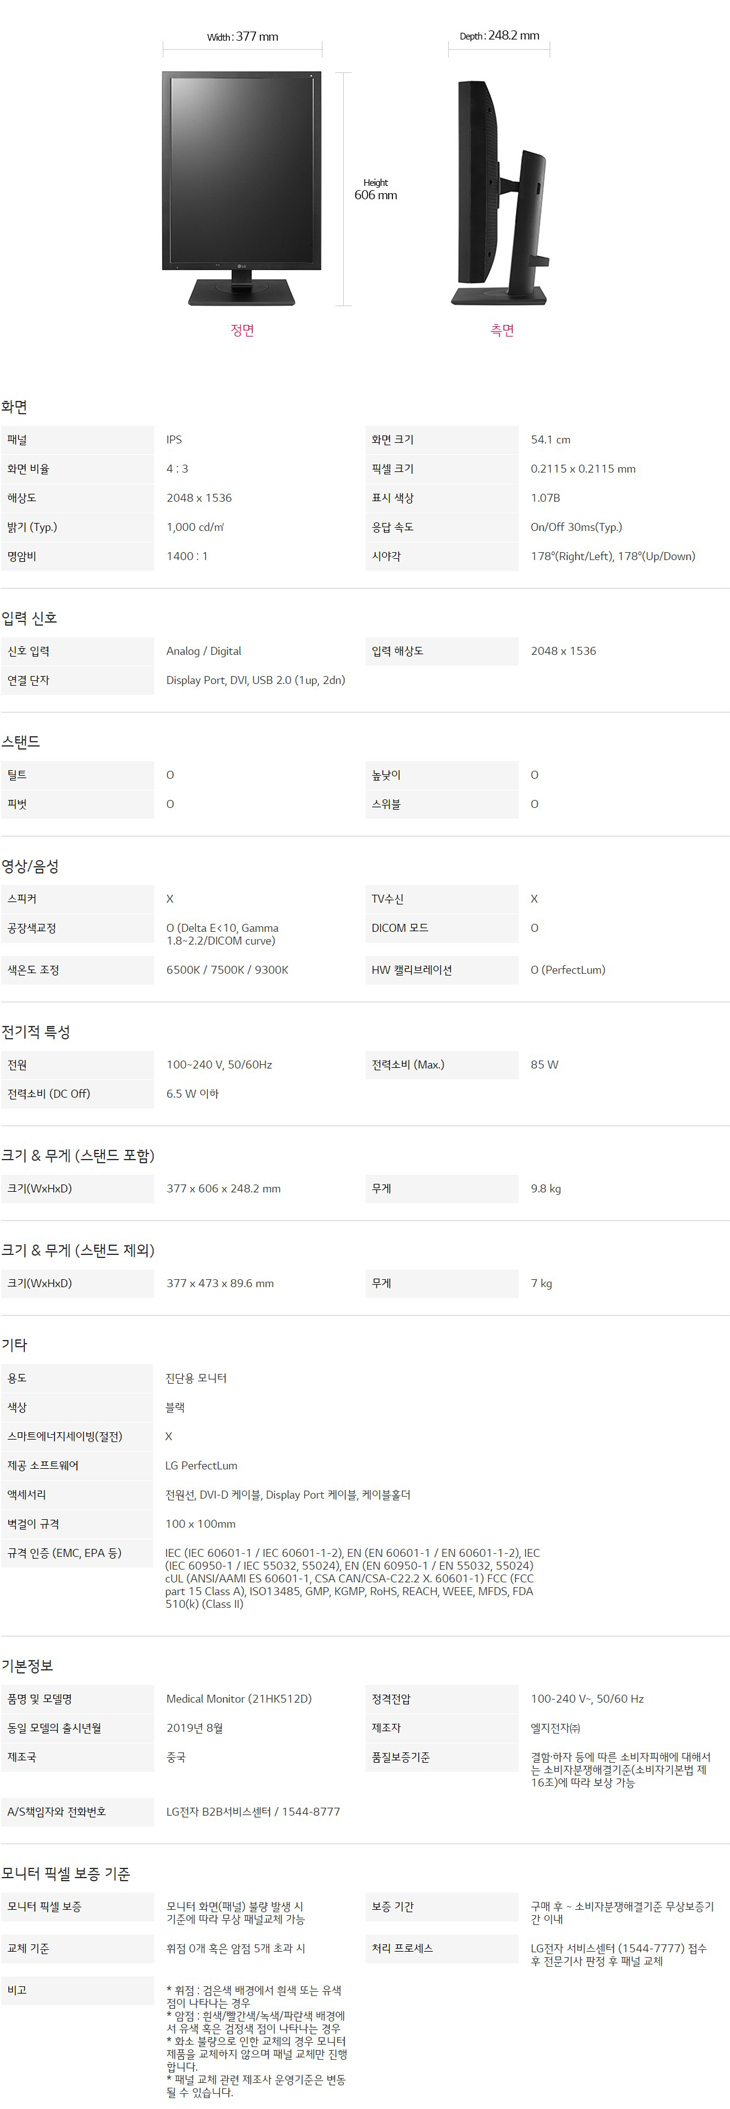The width and height of the screenshot is (730, 2109).
Task: Click the 스탠드 section heading
Action: [21, 742]
